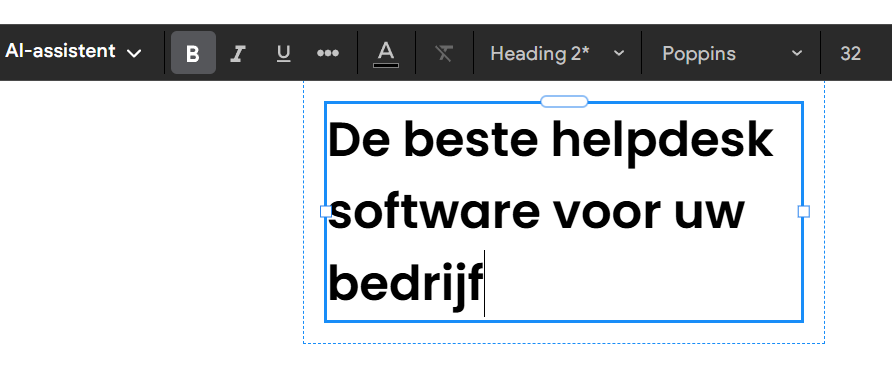This screenshot has width=892, height=372.
Task: Open the Poppins font dropdown
Action: point(732,53)
